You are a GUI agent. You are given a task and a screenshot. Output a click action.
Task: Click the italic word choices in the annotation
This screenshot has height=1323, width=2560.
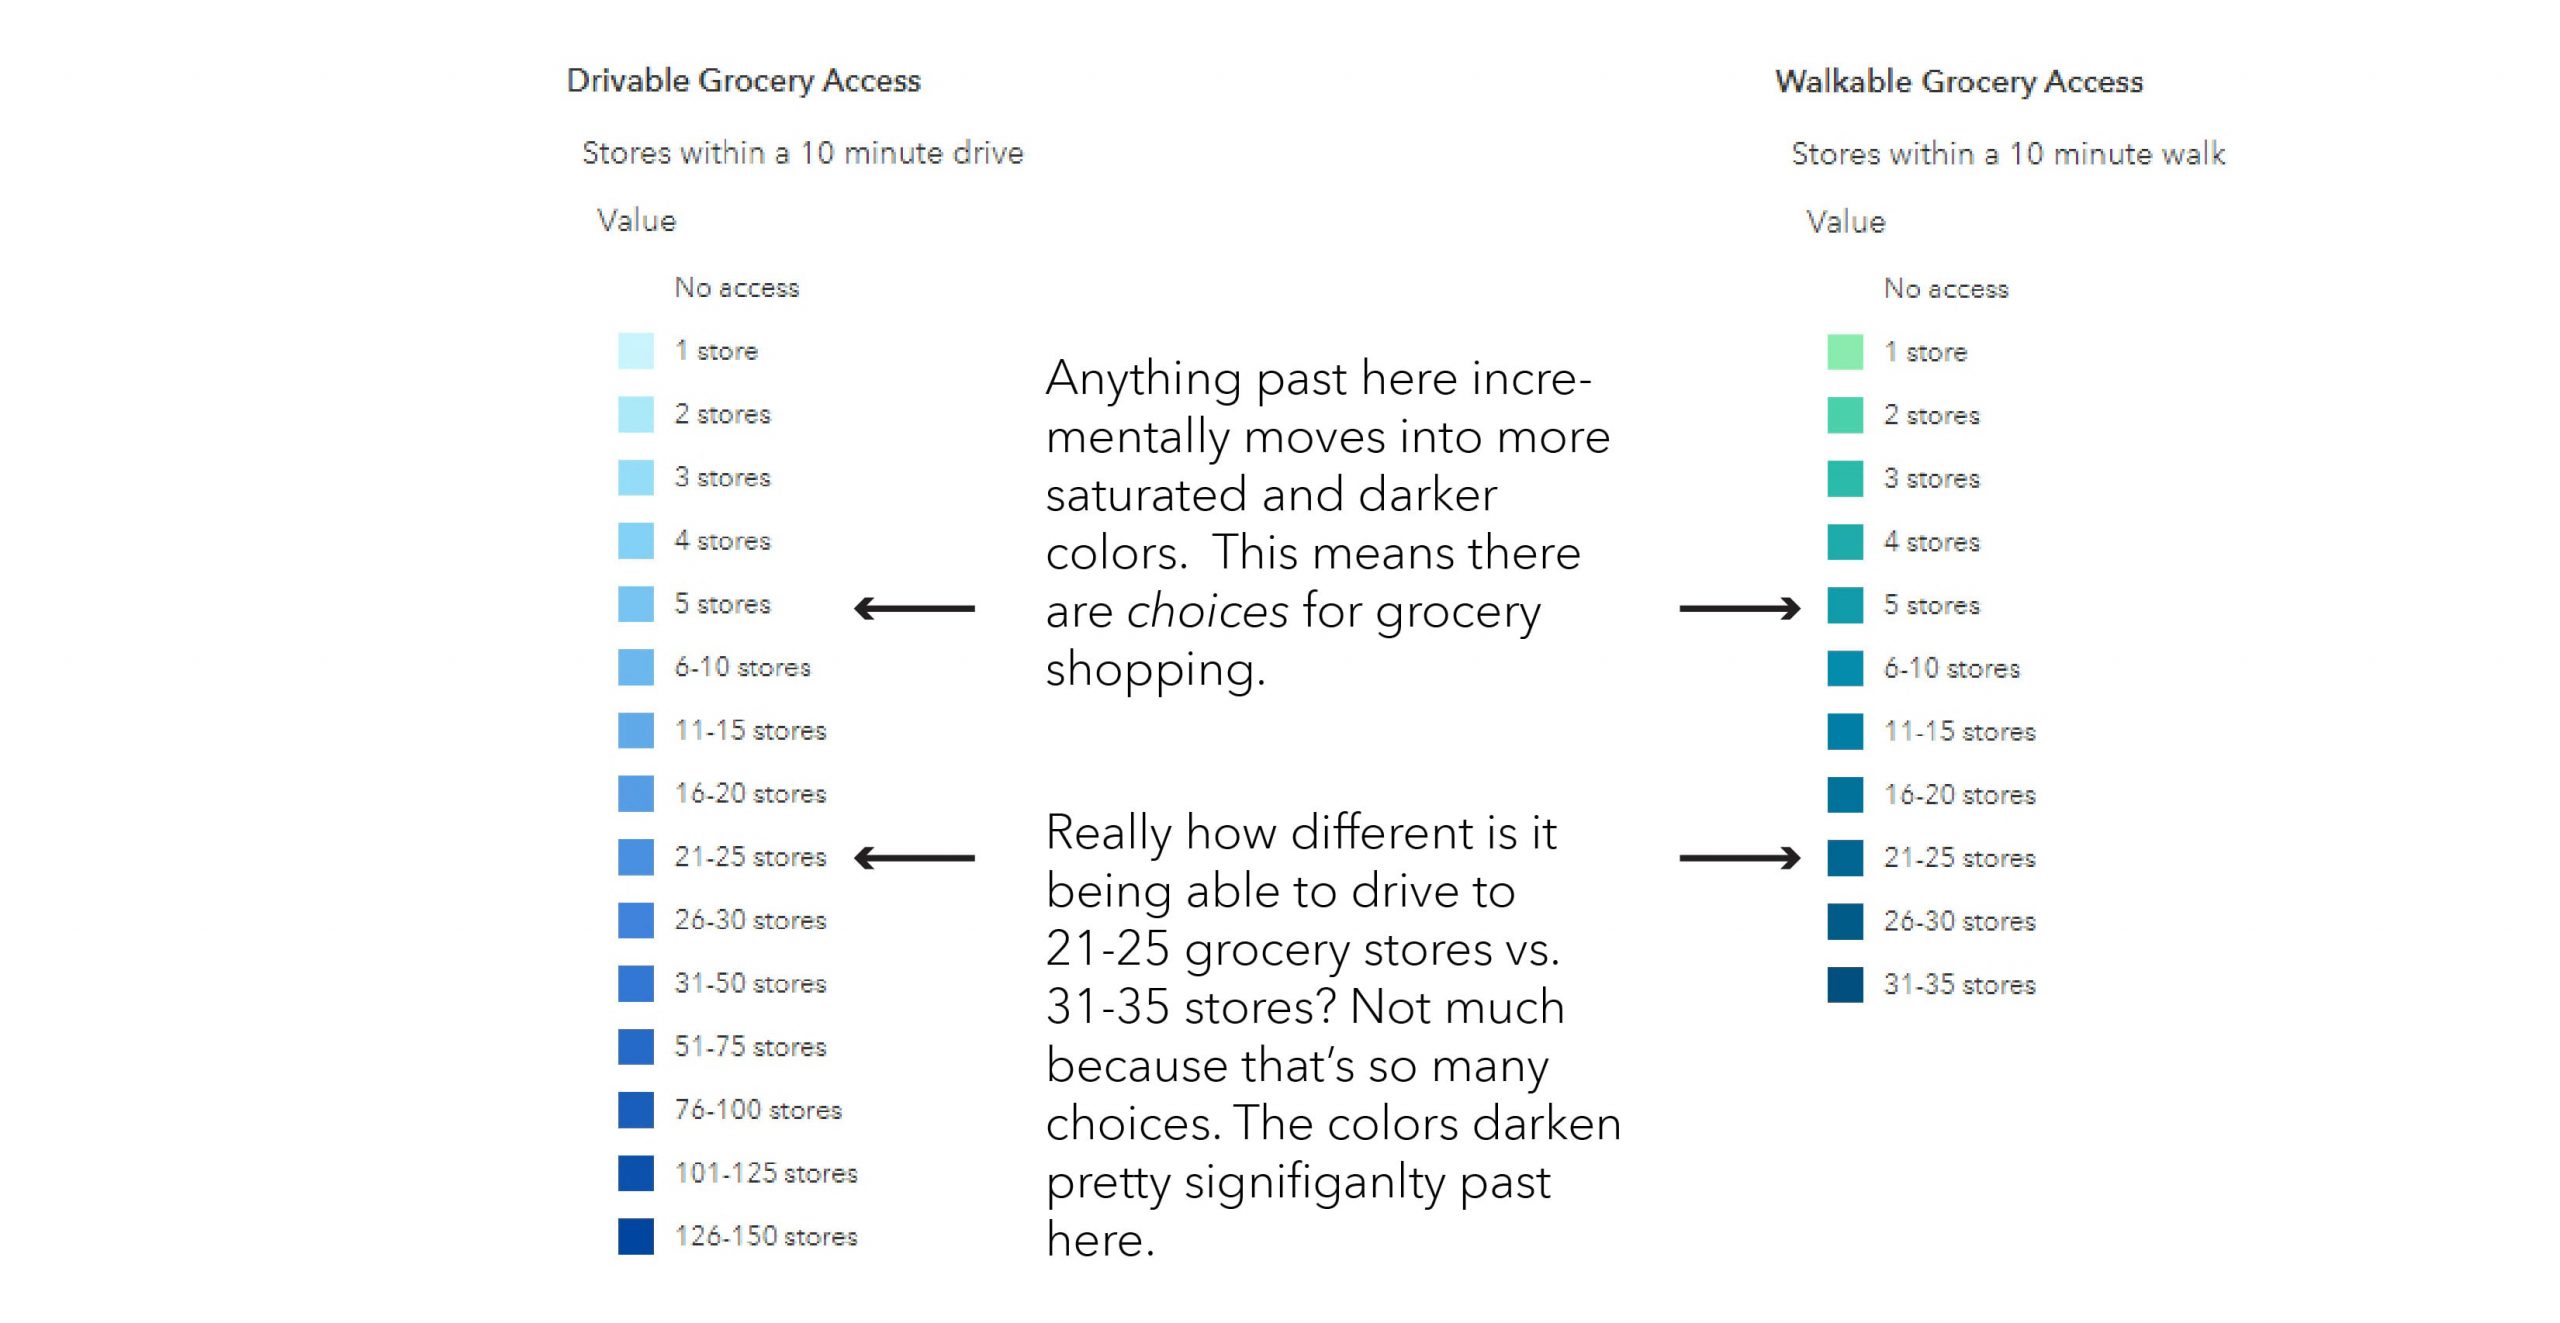(x=1207, y=611)
